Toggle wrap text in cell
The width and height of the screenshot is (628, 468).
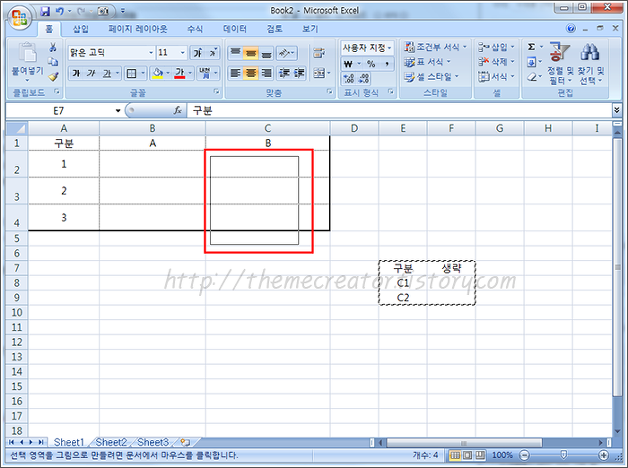coord(319,52)
